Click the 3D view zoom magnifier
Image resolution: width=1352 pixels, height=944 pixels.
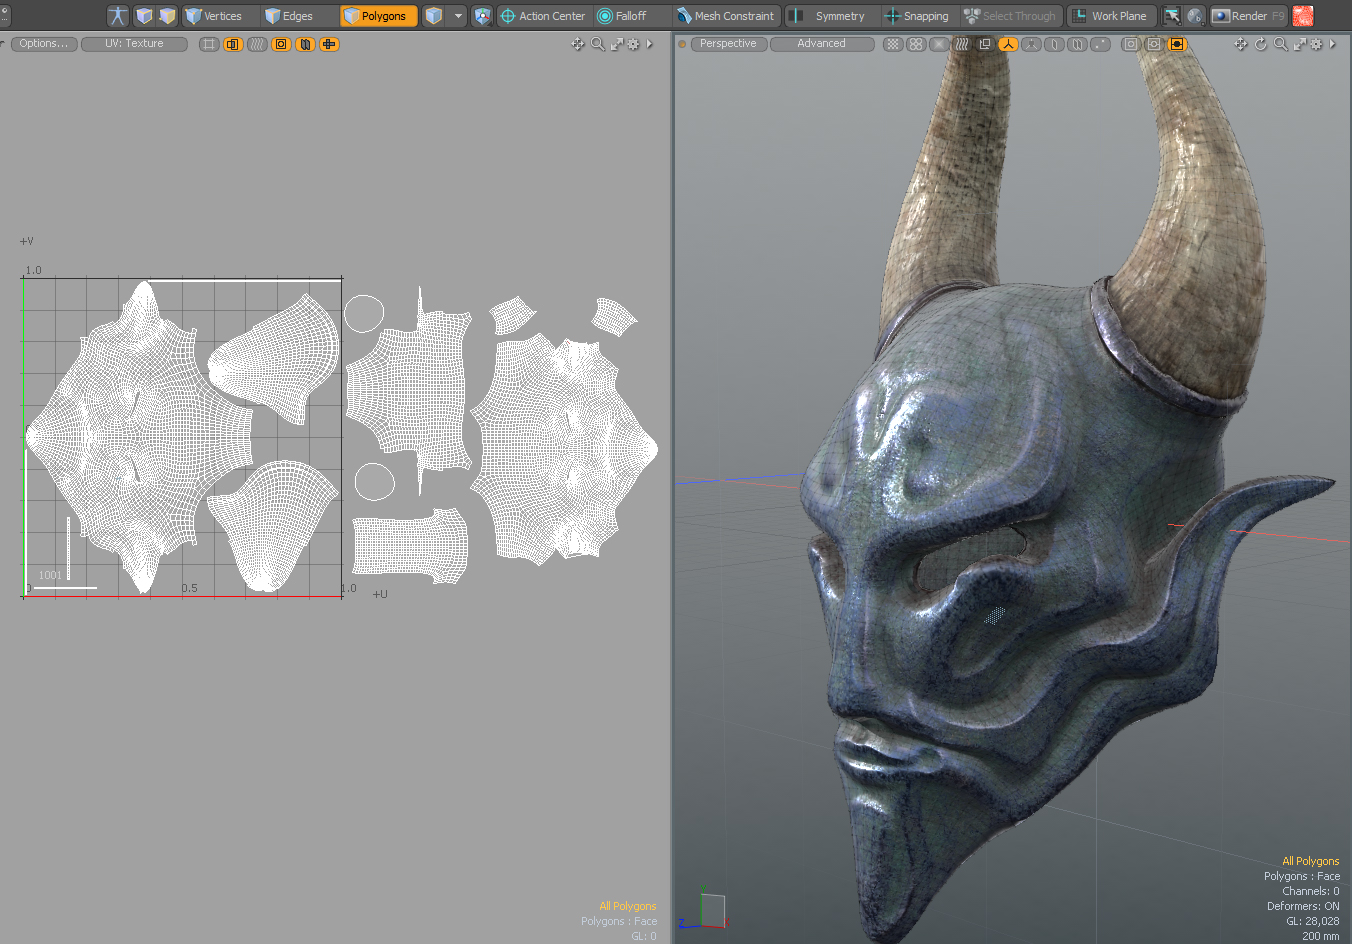1281,44
